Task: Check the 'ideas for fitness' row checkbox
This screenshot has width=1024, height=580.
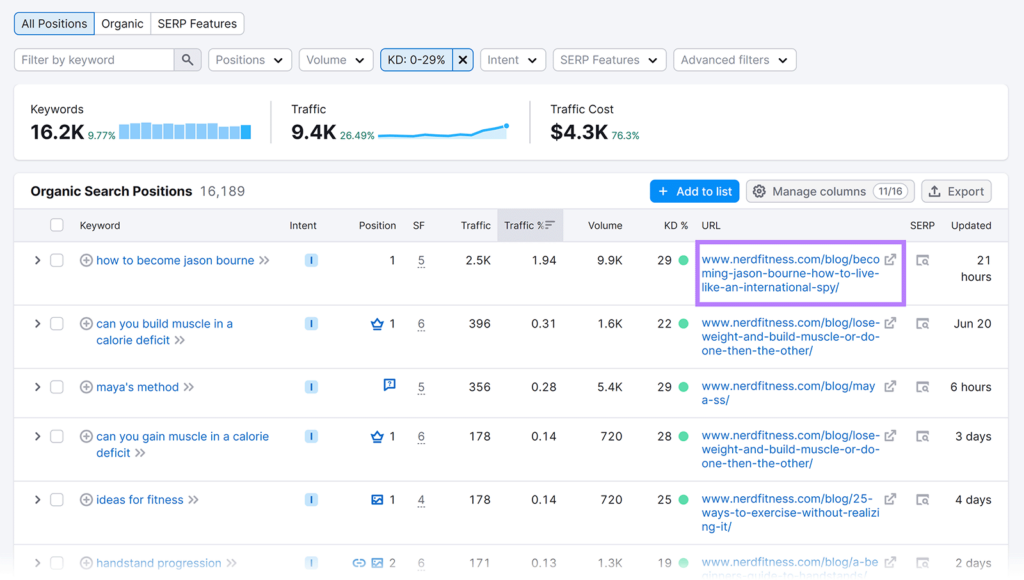Action: (x=57, y=500)
